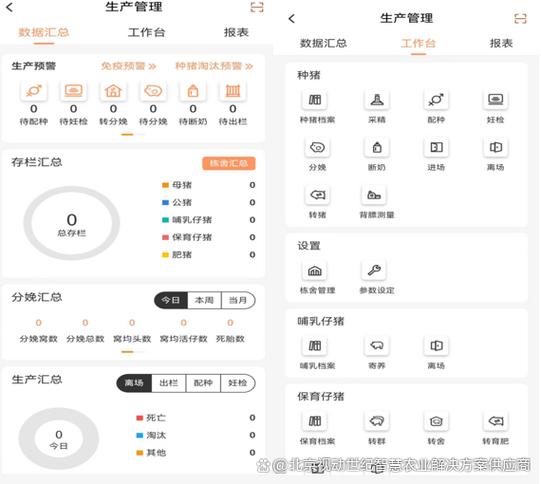Tap the 分娩总数 value

pyautogui.click(x=85, y=323)
